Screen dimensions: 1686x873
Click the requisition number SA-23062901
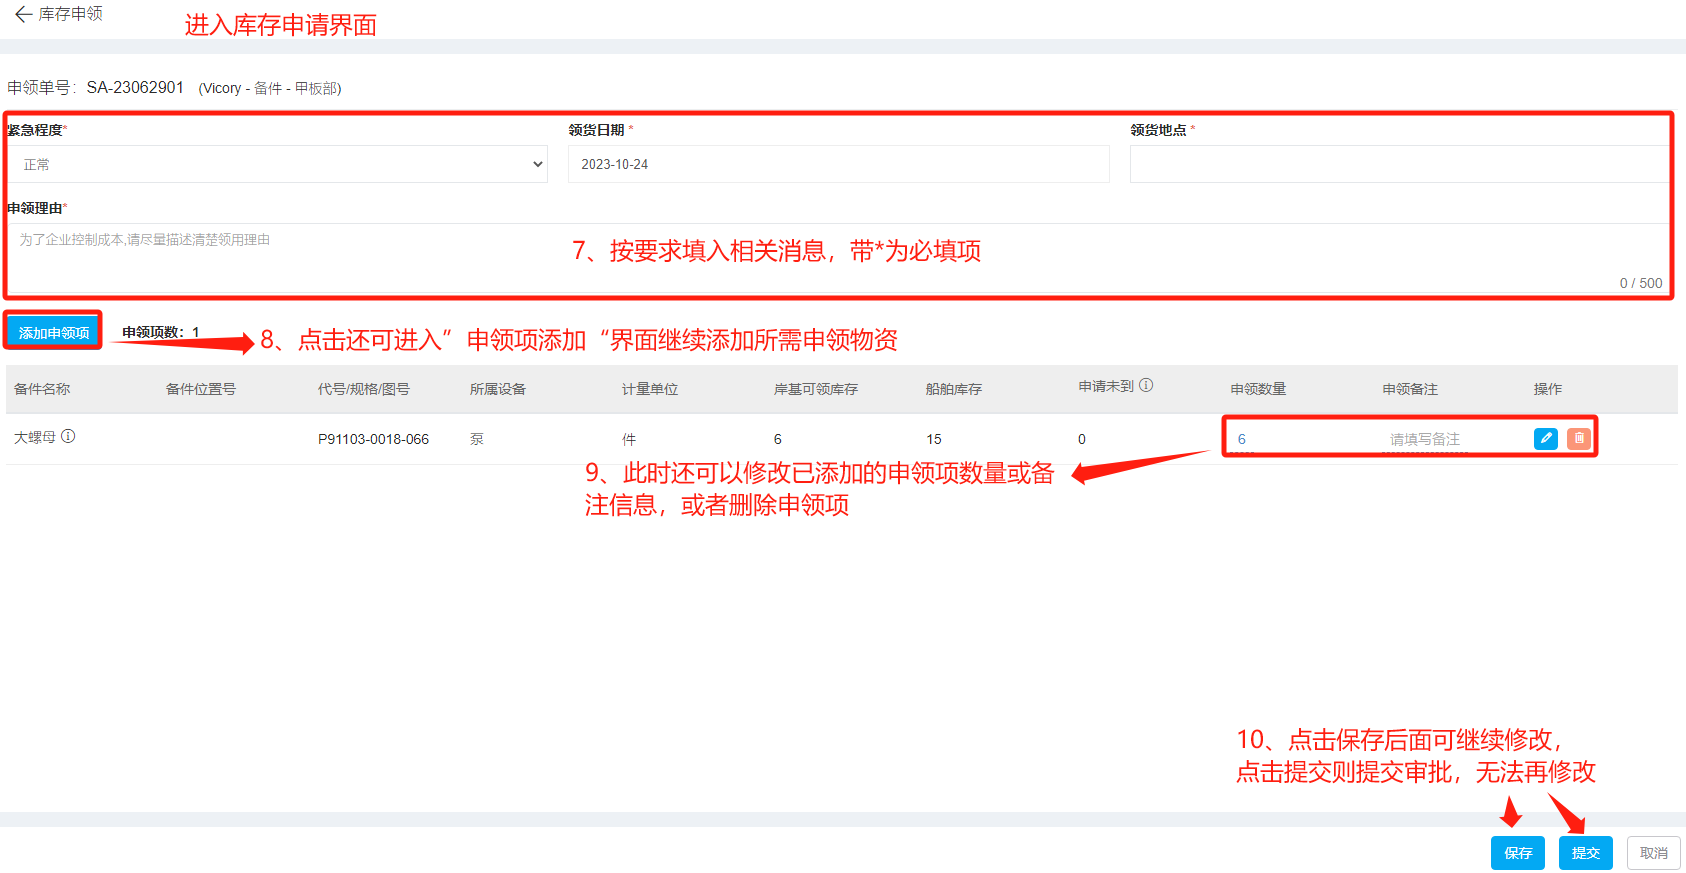(135, 88)
